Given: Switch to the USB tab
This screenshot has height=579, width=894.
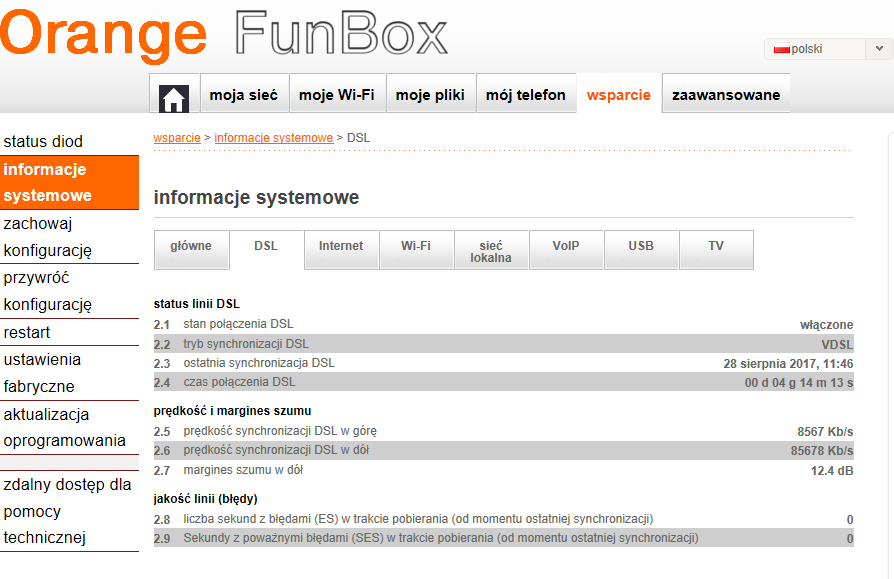Looking at the screenshot, I should click(641, 246).
